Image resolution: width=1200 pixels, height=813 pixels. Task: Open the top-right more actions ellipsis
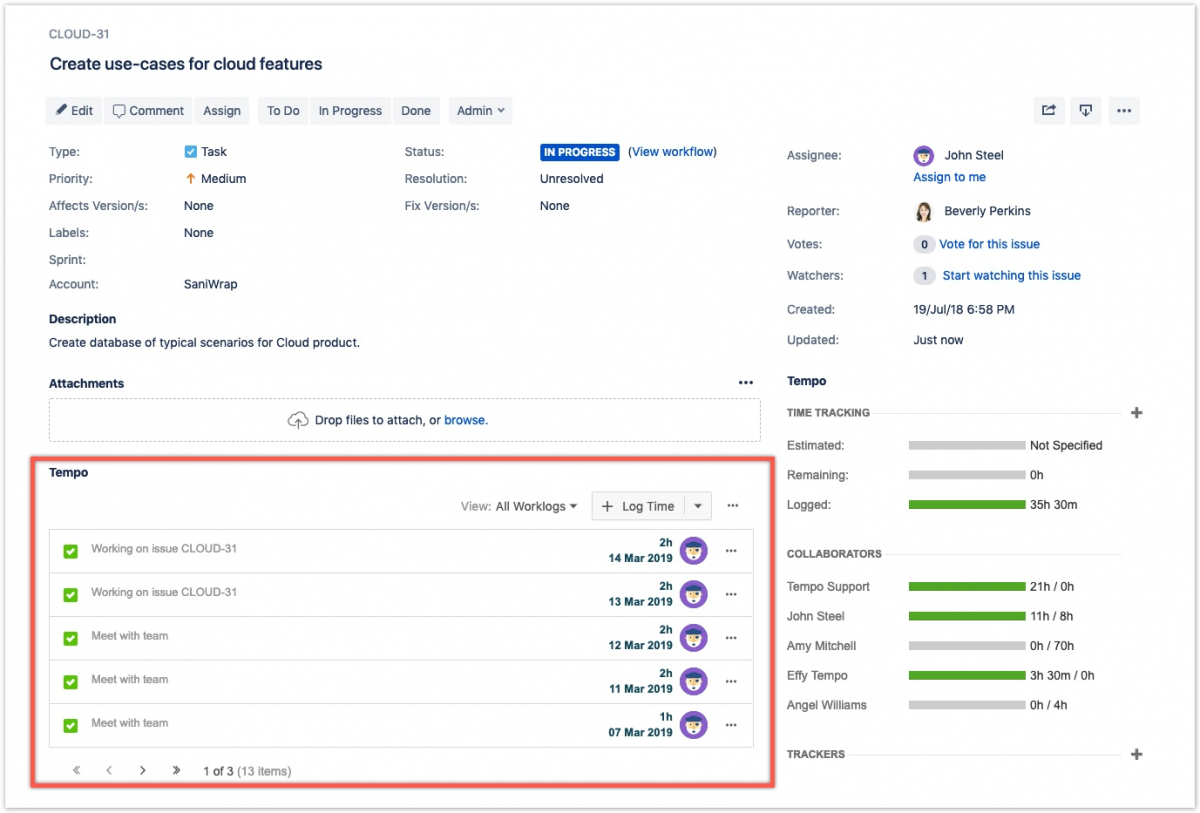point(1123,111)
